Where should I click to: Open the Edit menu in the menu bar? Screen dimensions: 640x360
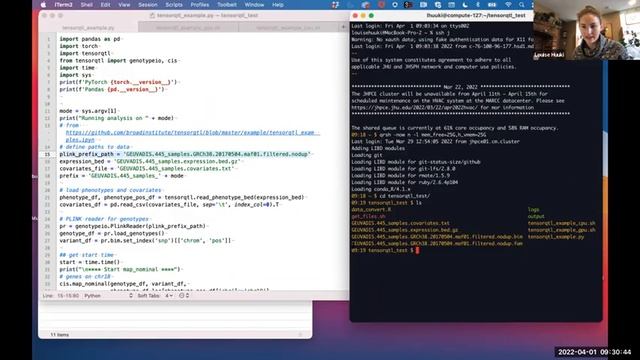coord(105,5)
